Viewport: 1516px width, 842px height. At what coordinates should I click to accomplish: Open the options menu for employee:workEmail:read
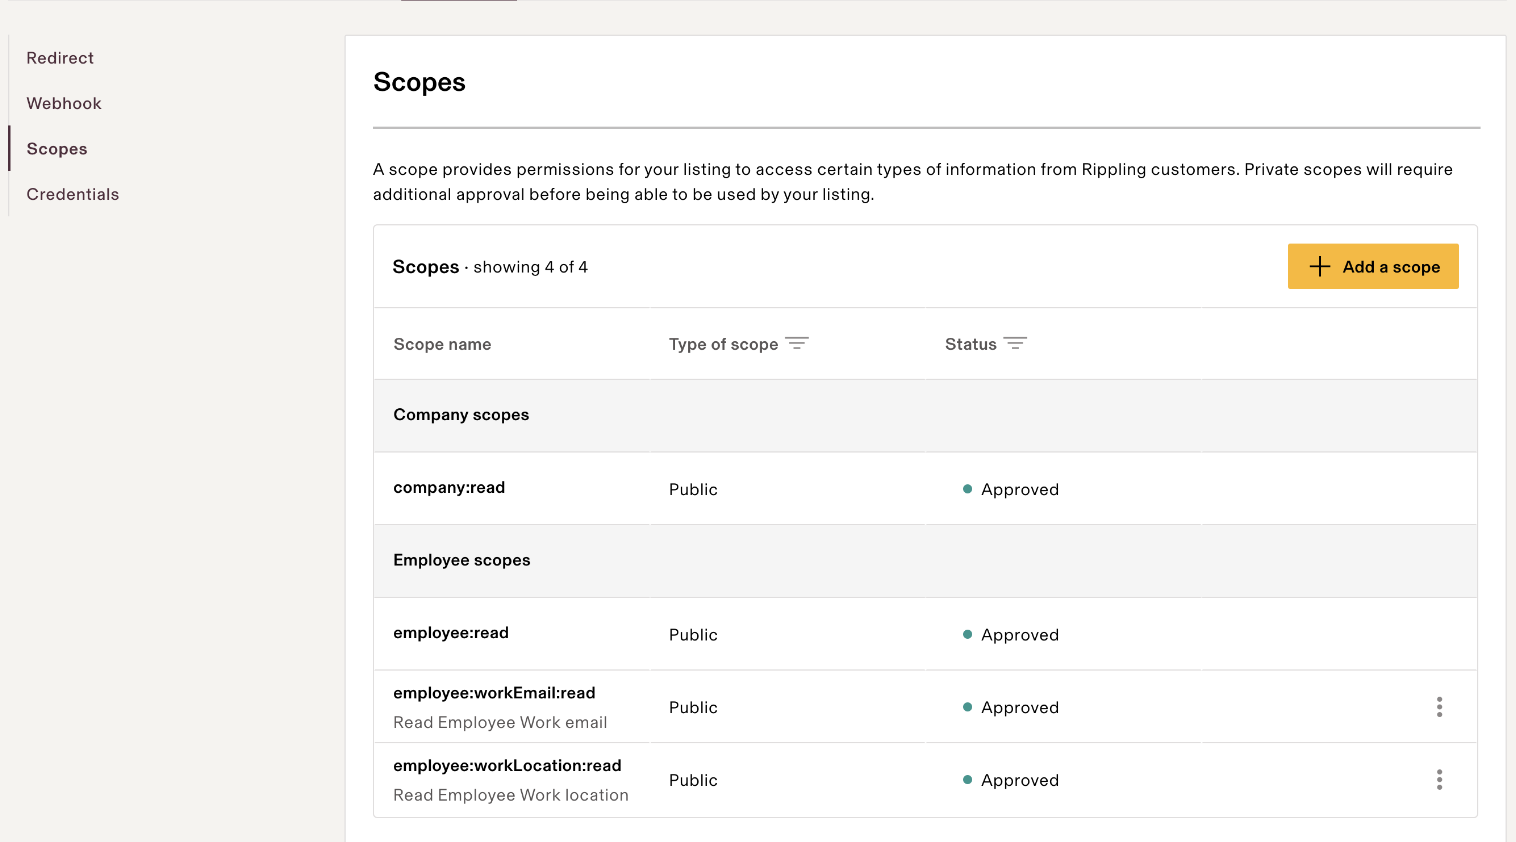1439,707
